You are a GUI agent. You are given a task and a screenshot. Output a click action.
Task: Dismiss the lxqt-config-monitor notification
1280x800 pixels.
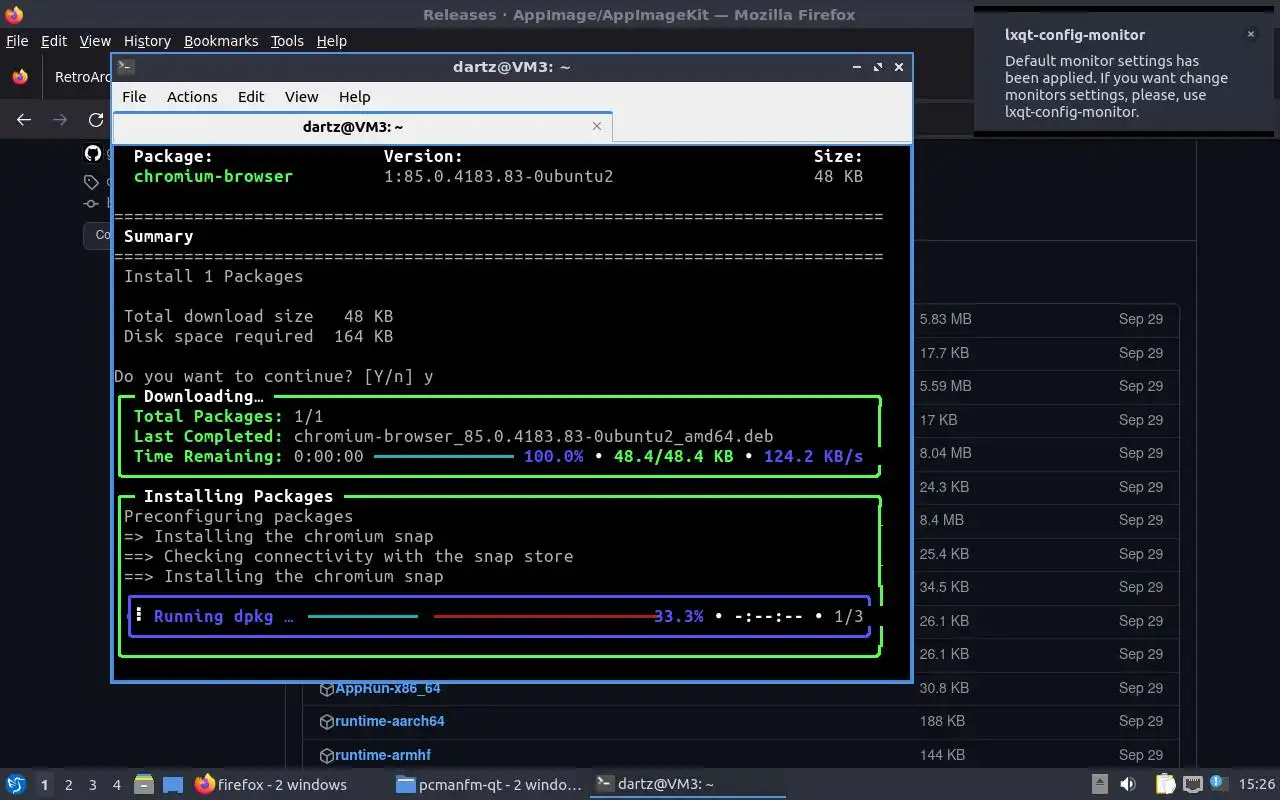pyautogui.click(x=1250, y=34)
